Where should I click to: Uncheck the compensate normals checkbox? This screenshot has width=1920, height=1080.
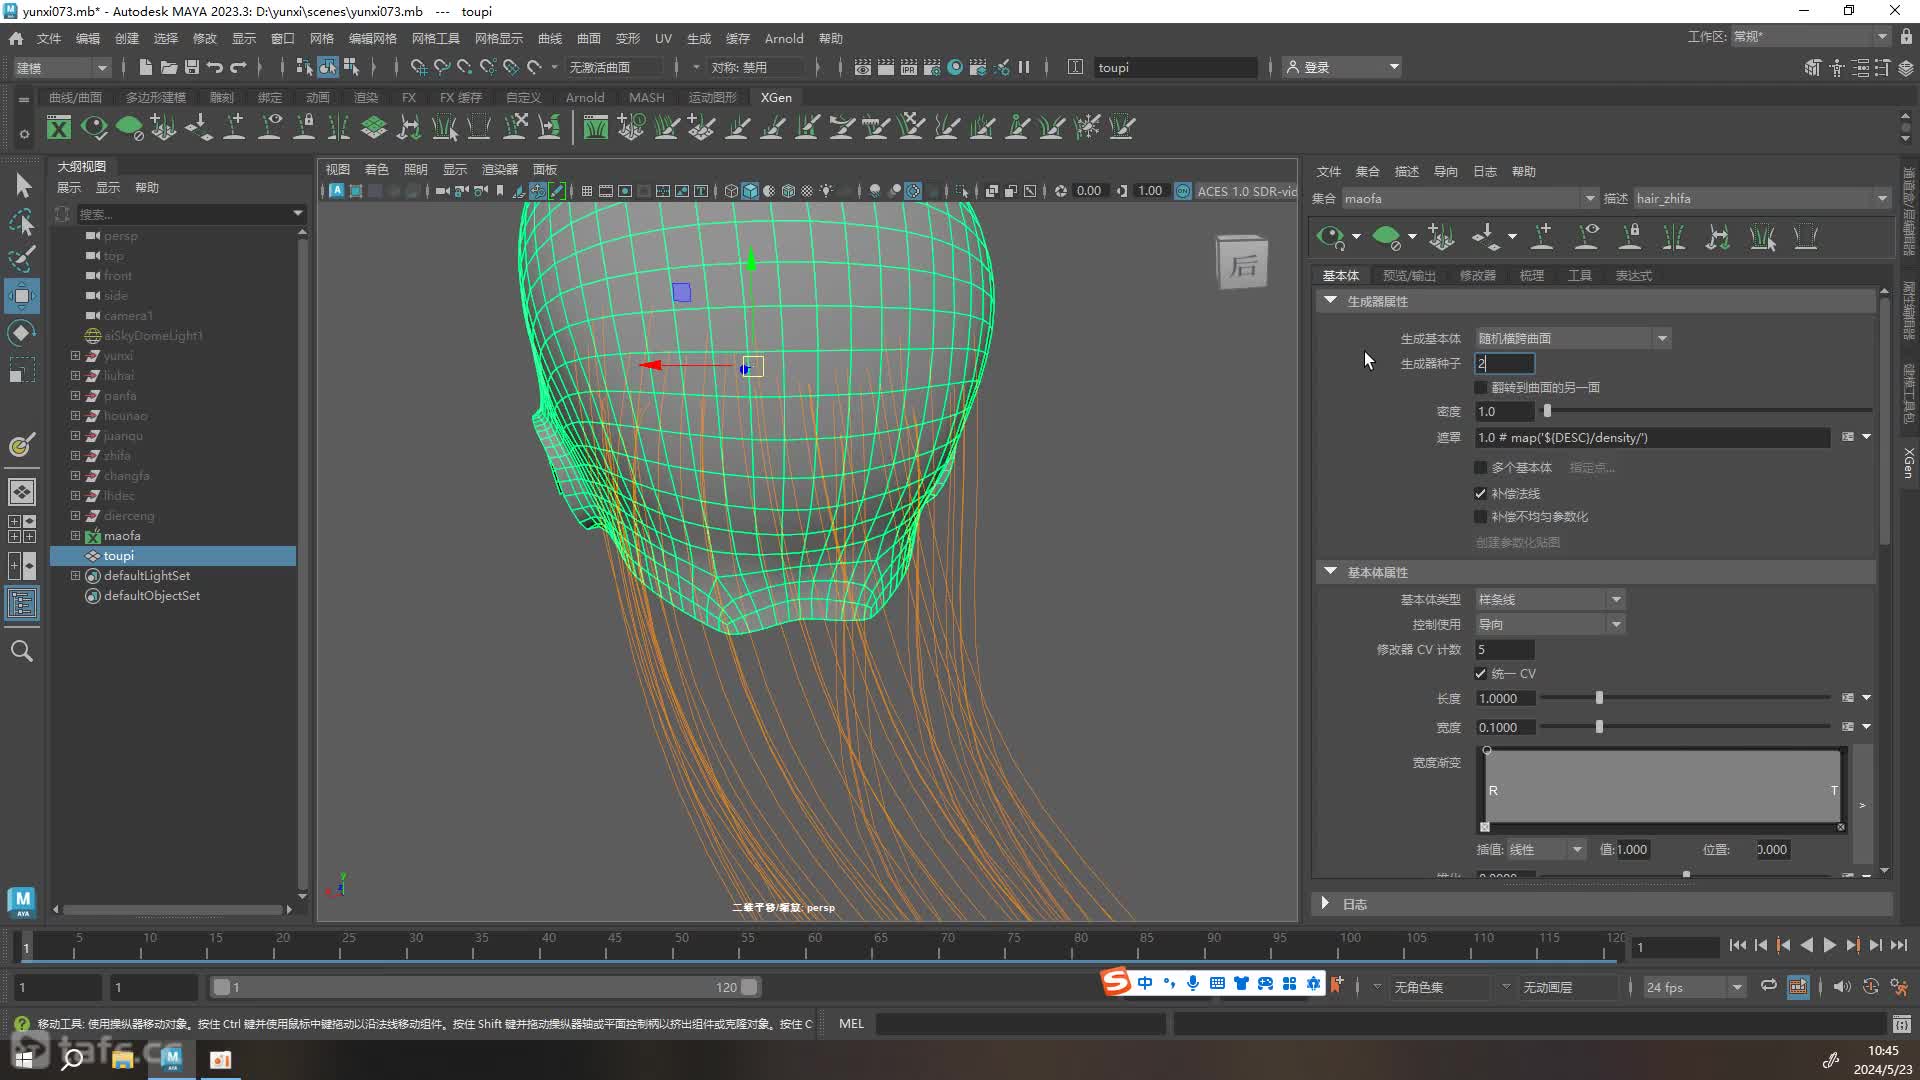1480,493
